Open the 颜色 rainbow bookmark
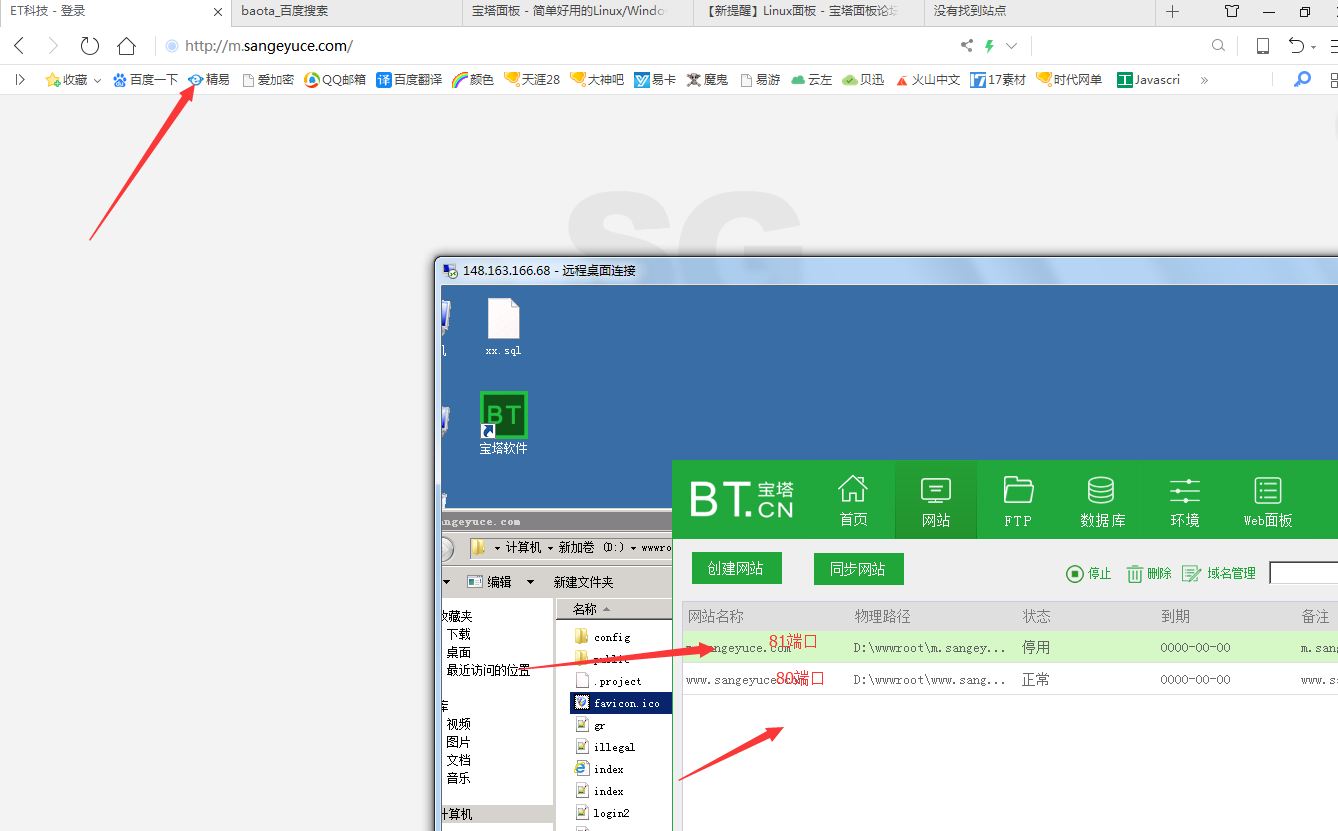The image size is (1338, 831). point(473,80)
